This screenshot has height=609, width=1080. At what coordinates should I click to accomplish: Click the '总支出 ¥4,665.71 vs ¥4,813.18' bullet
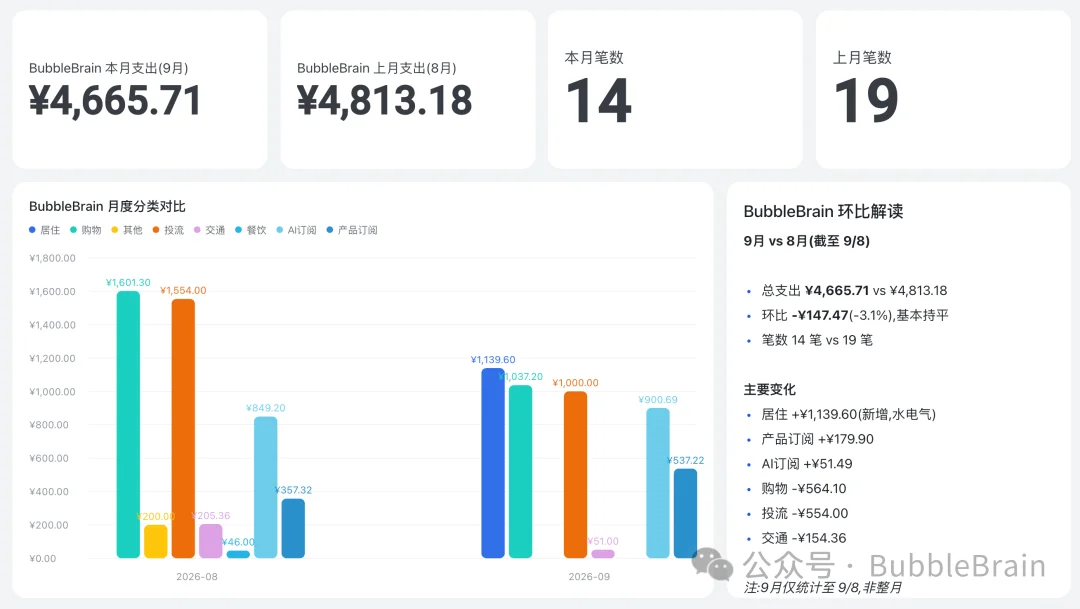(854, 291)
